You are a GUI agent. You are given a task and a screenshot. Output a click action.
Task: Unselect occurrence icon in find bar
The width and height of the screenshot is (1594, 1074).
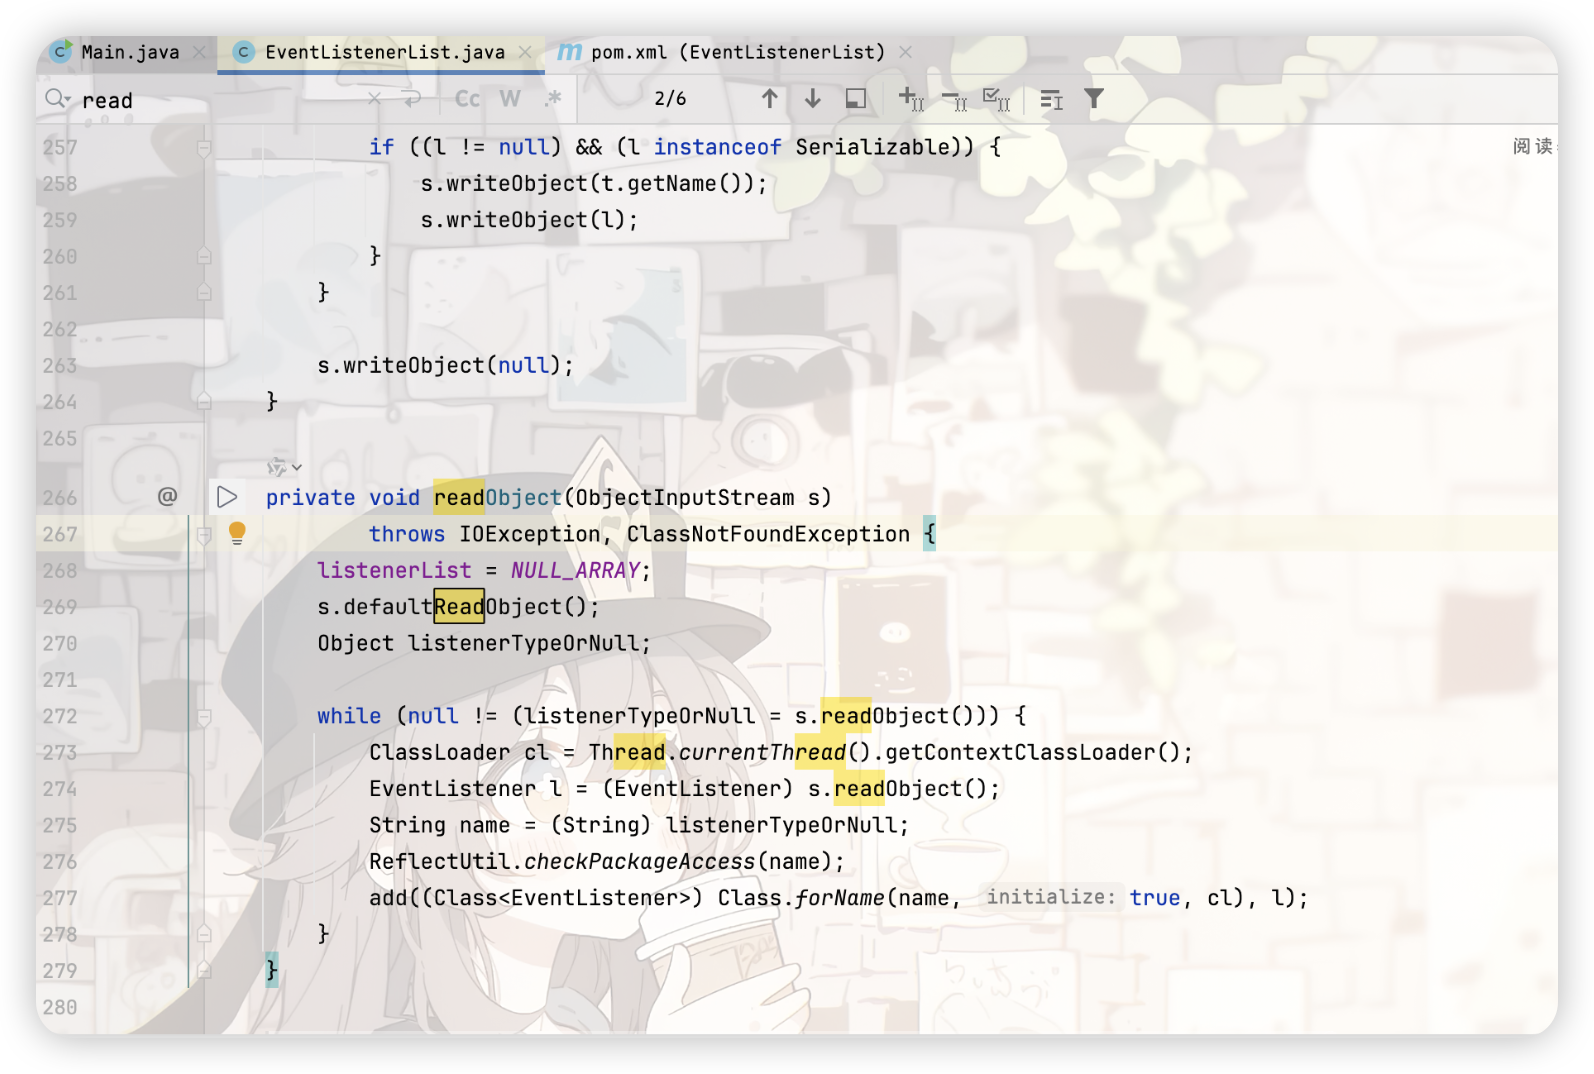[x=954, y=99]
